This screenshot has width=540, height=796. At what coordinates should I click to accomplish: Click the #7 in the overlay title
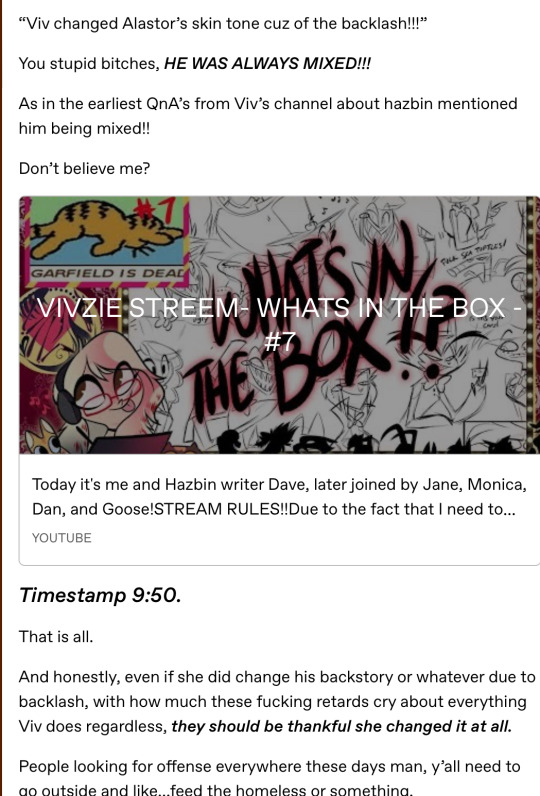[x=279, y=341]
